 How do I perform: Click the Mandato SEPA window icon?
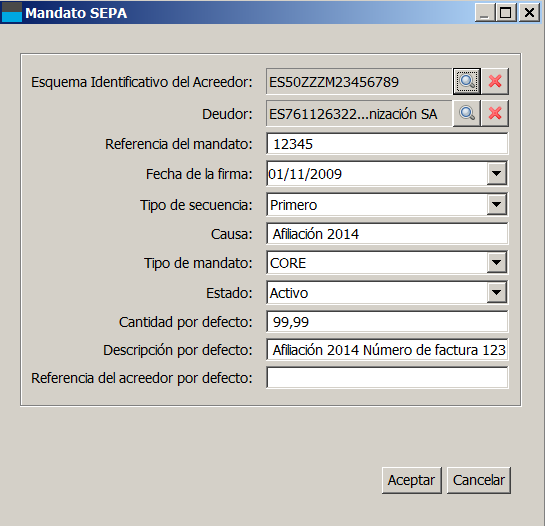(11, 12)
